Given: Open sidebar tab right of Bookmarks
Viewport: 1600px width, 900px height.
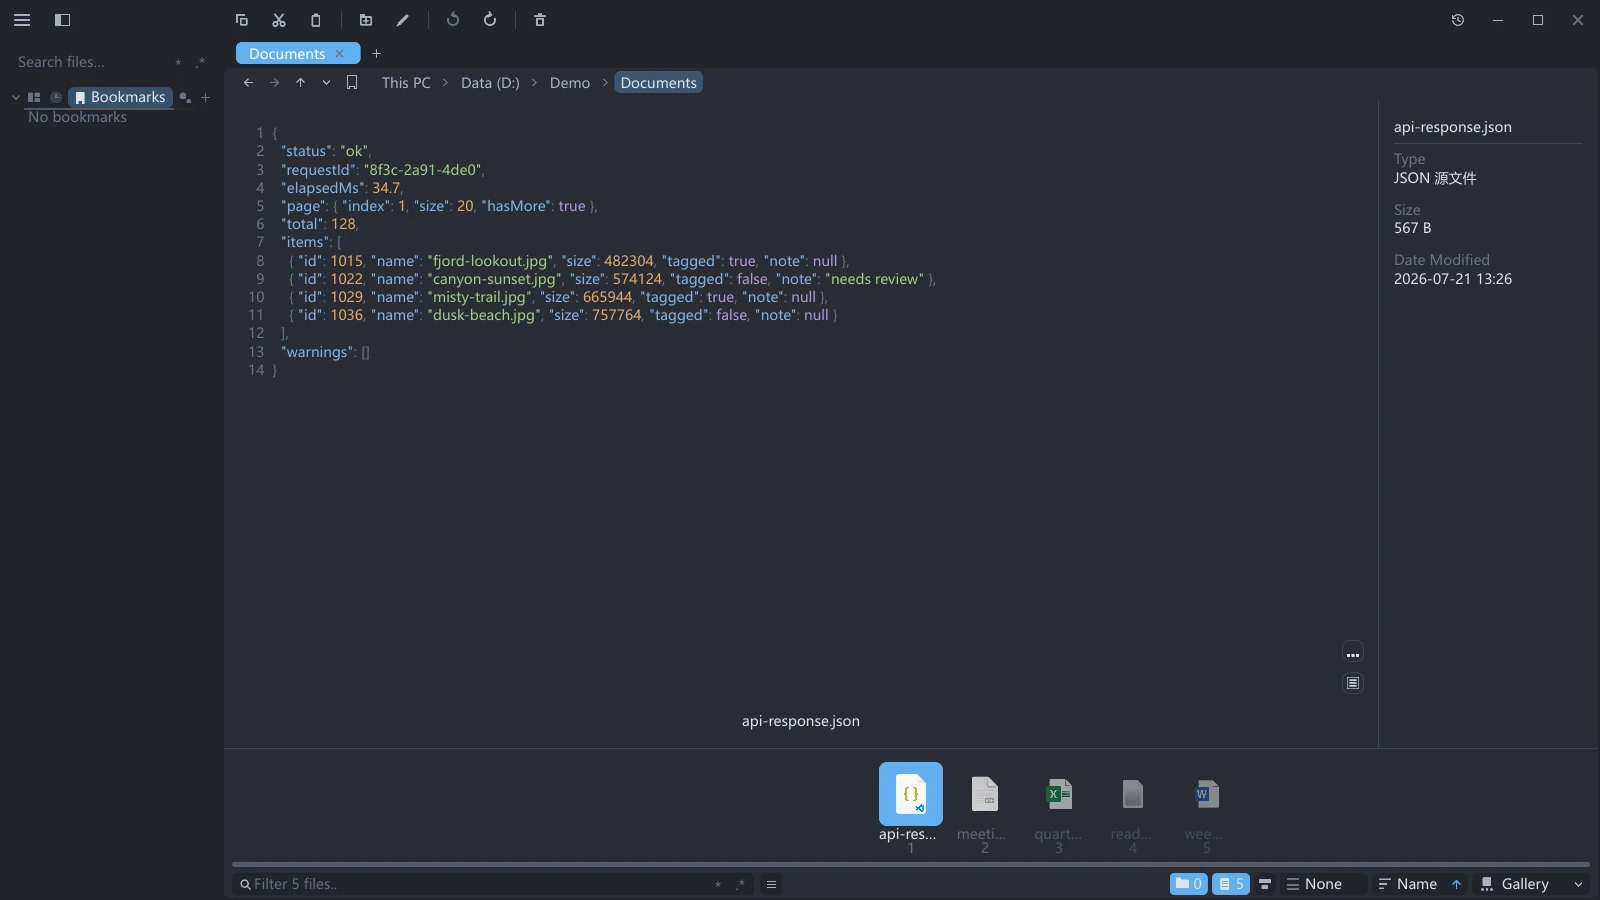Looking at the screenshot, I should pos(185,97).
